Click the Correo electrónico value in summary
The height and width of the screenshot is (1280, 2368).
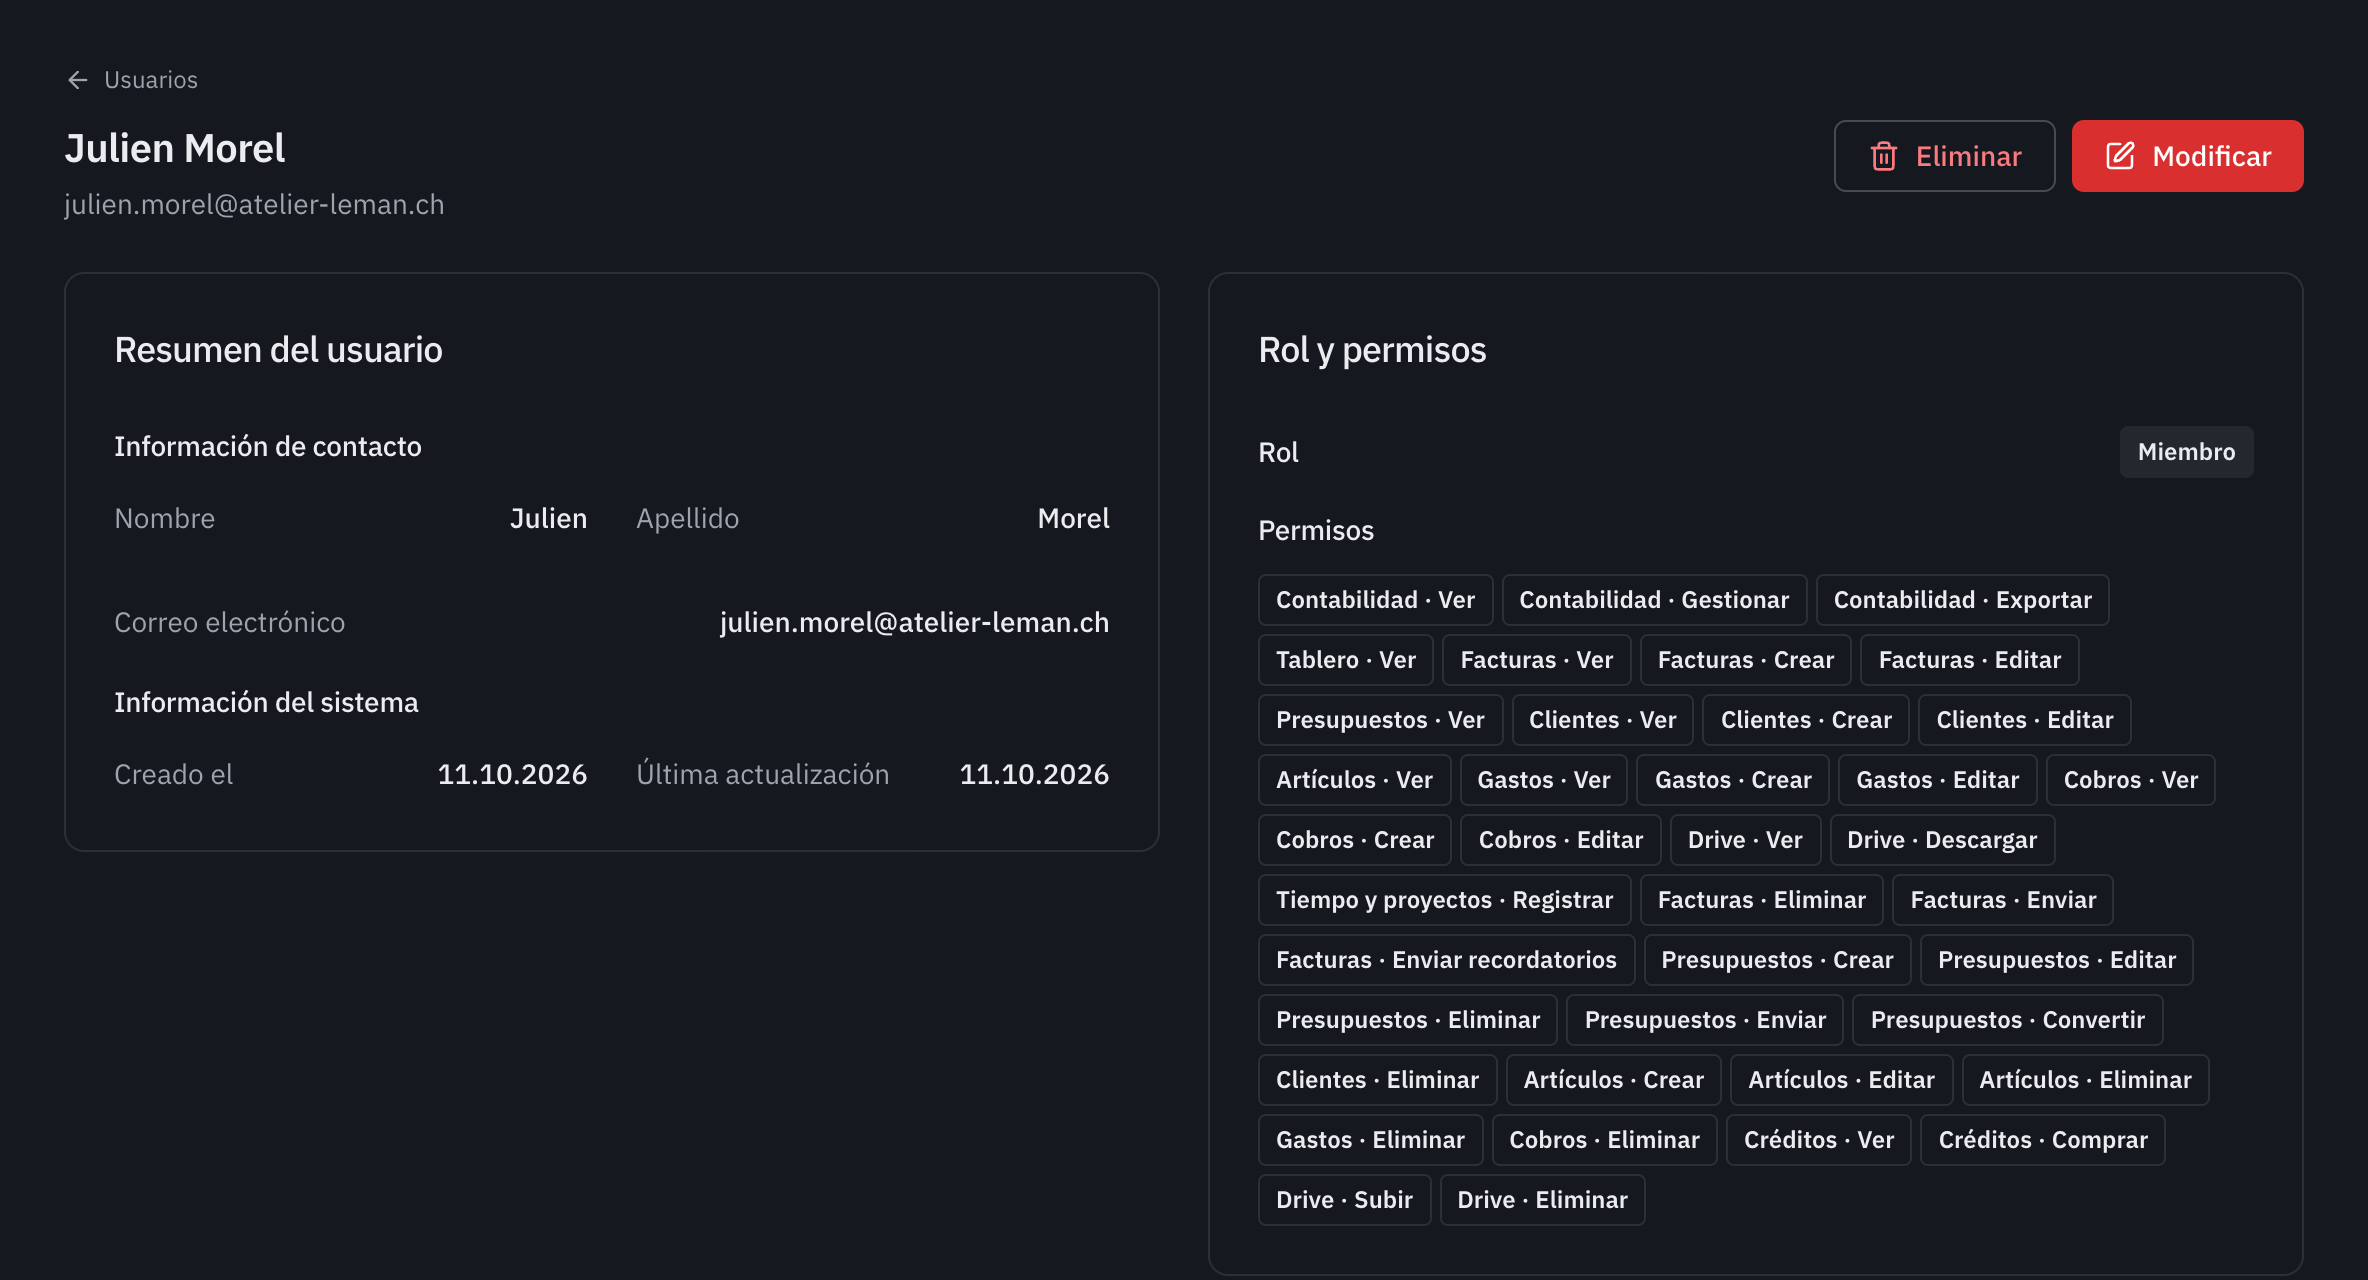point(914,622)
